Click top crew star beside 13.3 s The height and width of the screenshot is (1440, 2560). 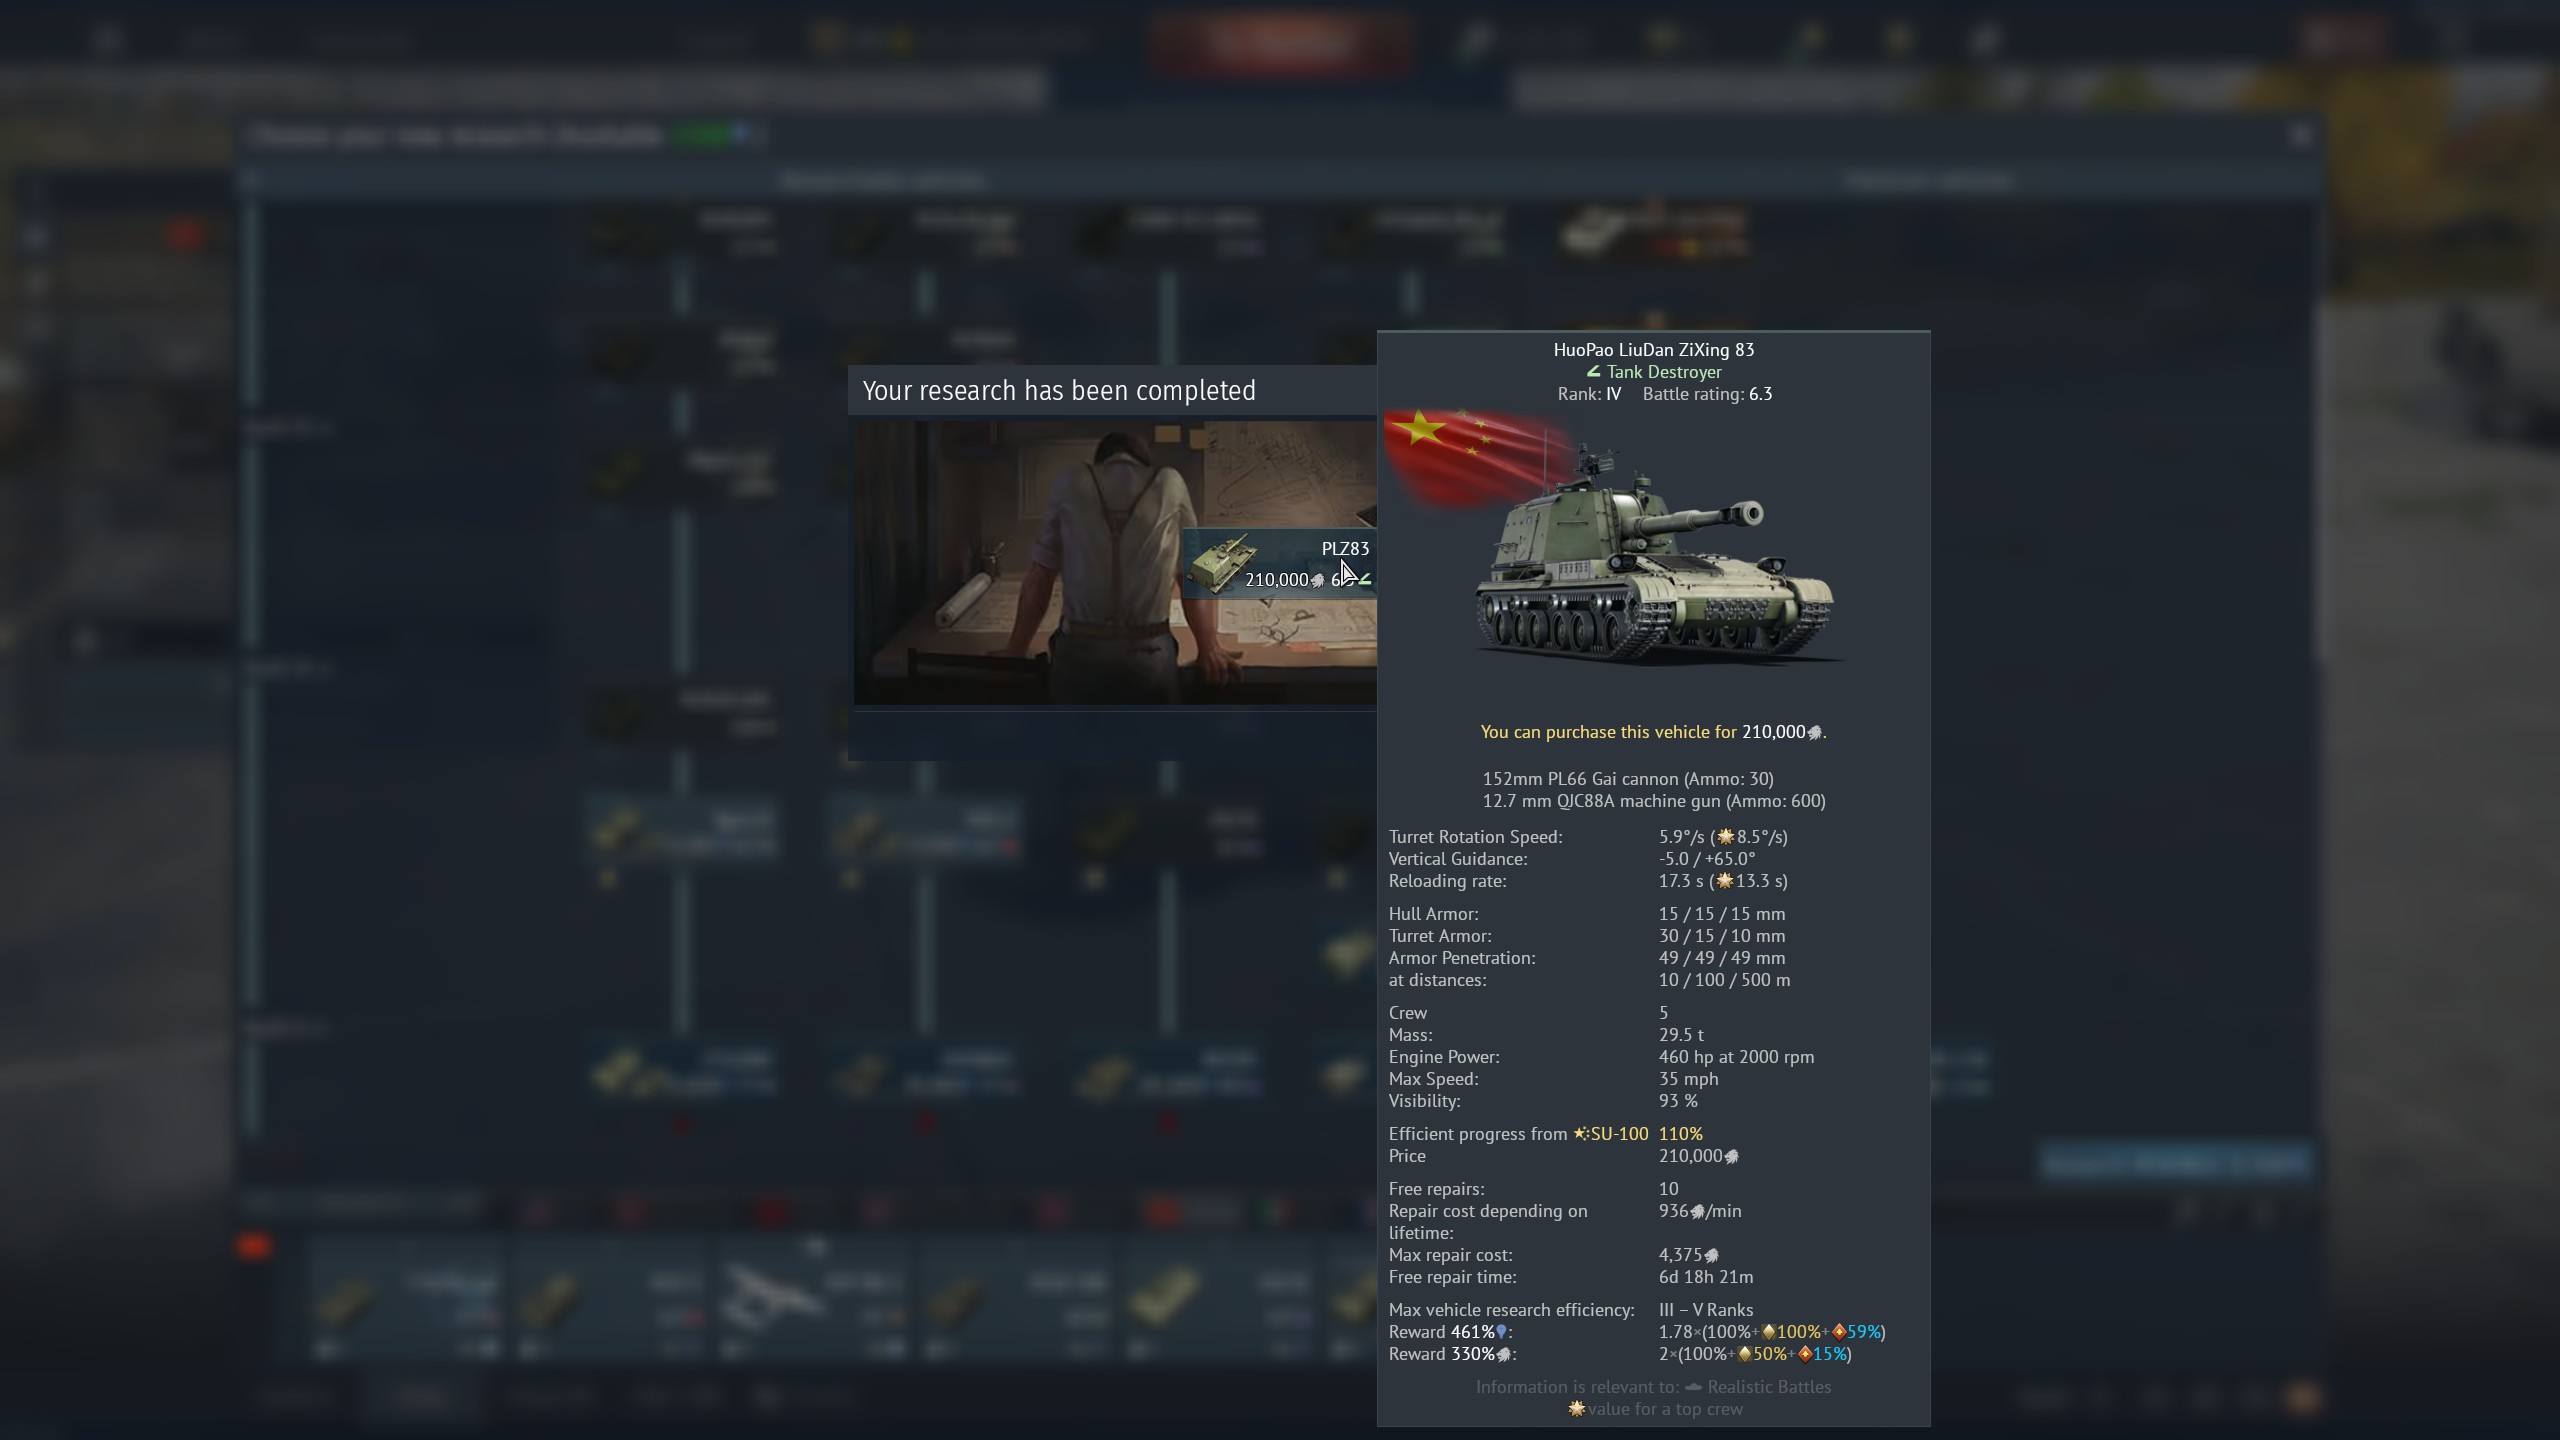point(1724,881)
